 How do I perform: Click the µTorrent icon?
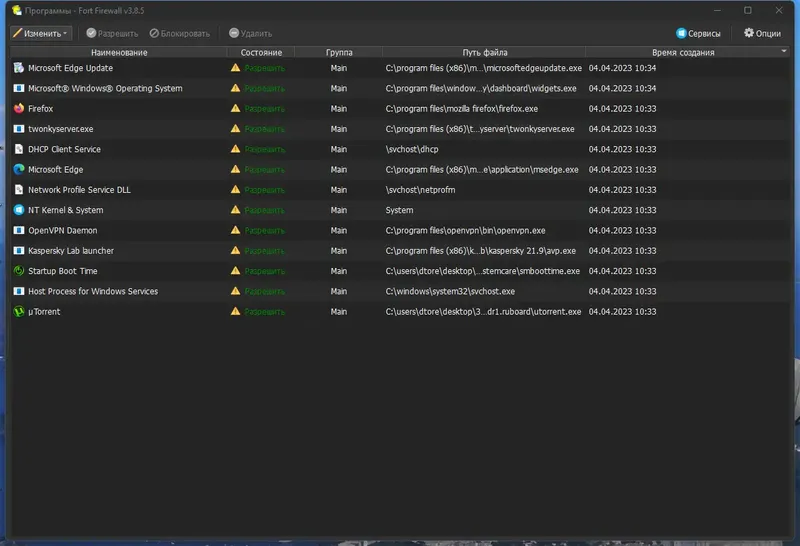(19, 311)
